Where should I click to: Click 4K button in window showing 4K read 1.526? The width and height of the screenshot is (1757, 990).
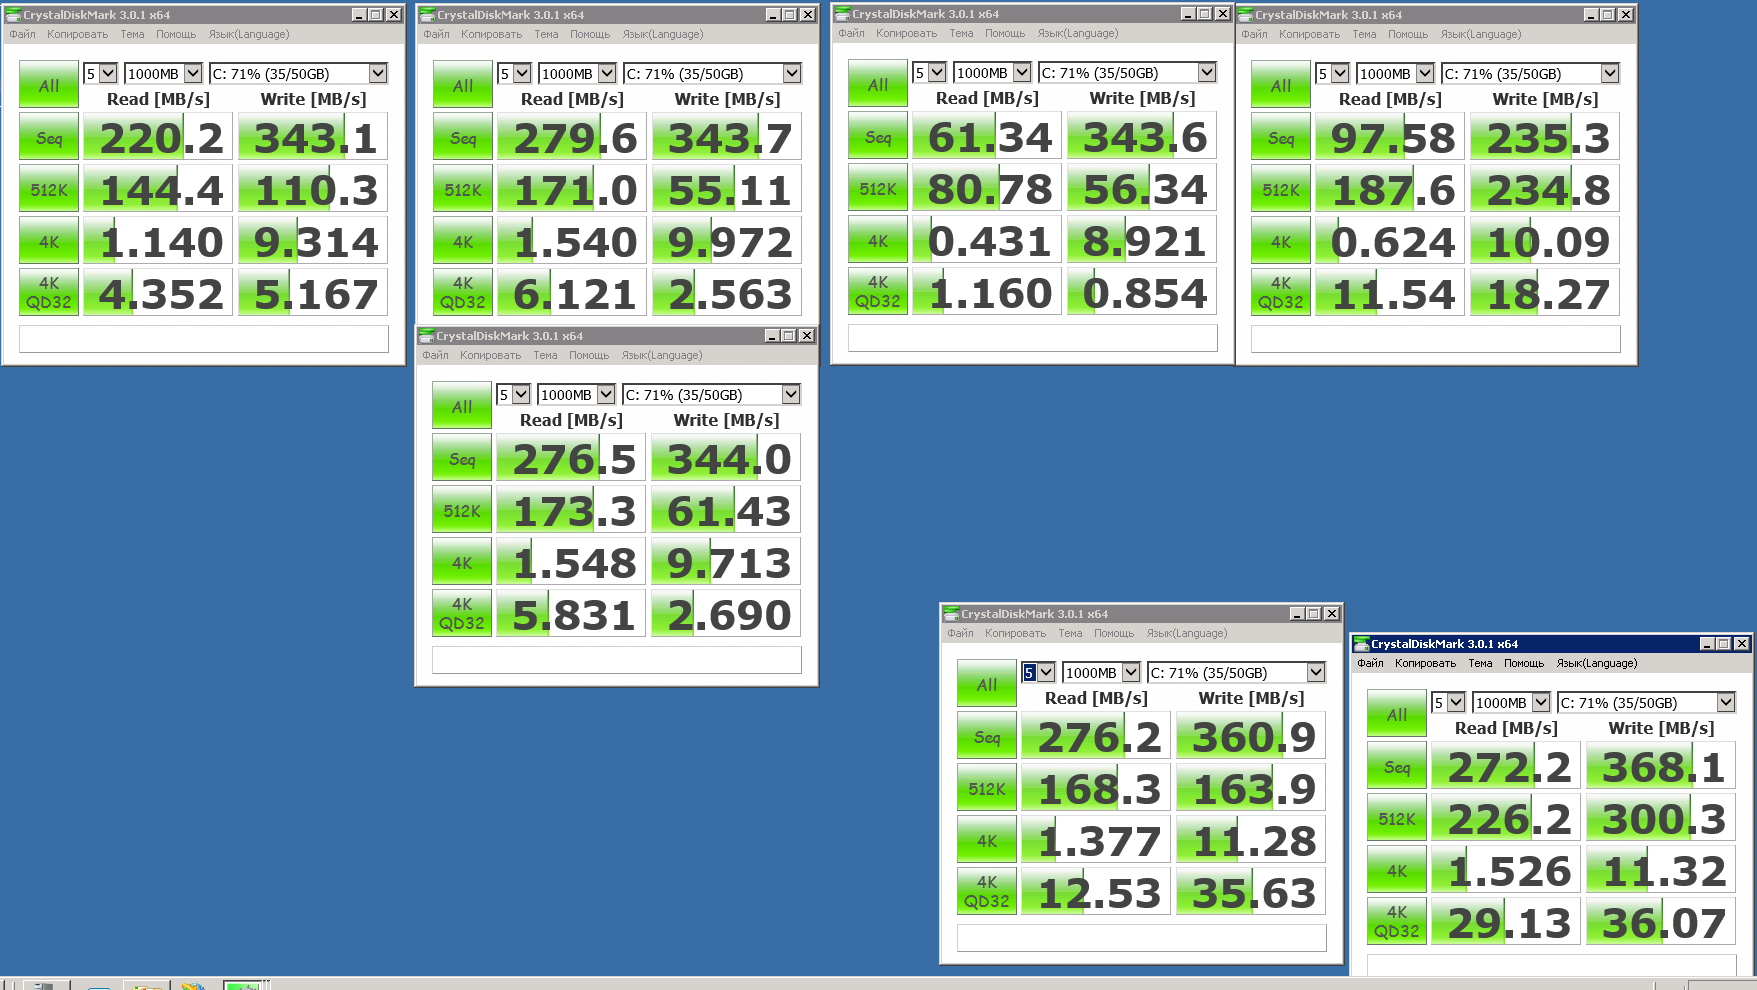1397,871
